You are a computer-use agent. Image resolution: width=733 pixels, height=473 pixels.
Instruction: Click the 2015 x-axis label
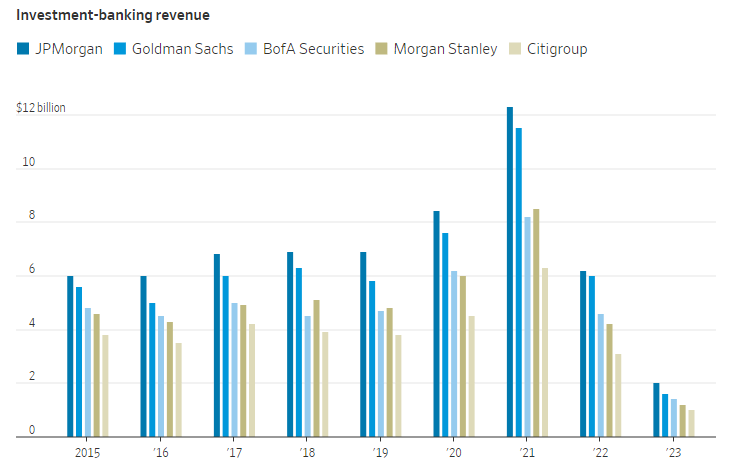click(87, 454)
